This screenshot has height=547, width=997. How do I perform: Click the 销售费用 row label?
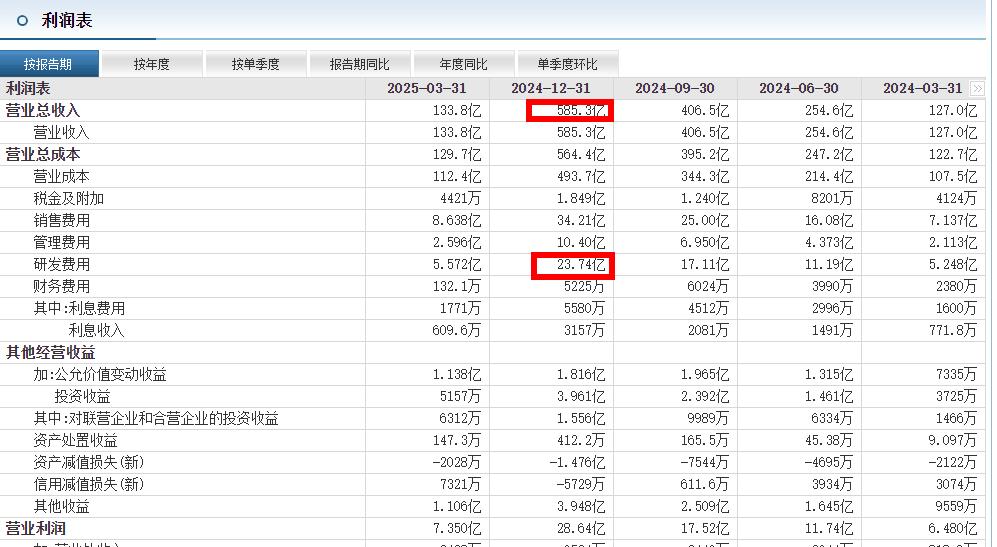tap(62, 221)
